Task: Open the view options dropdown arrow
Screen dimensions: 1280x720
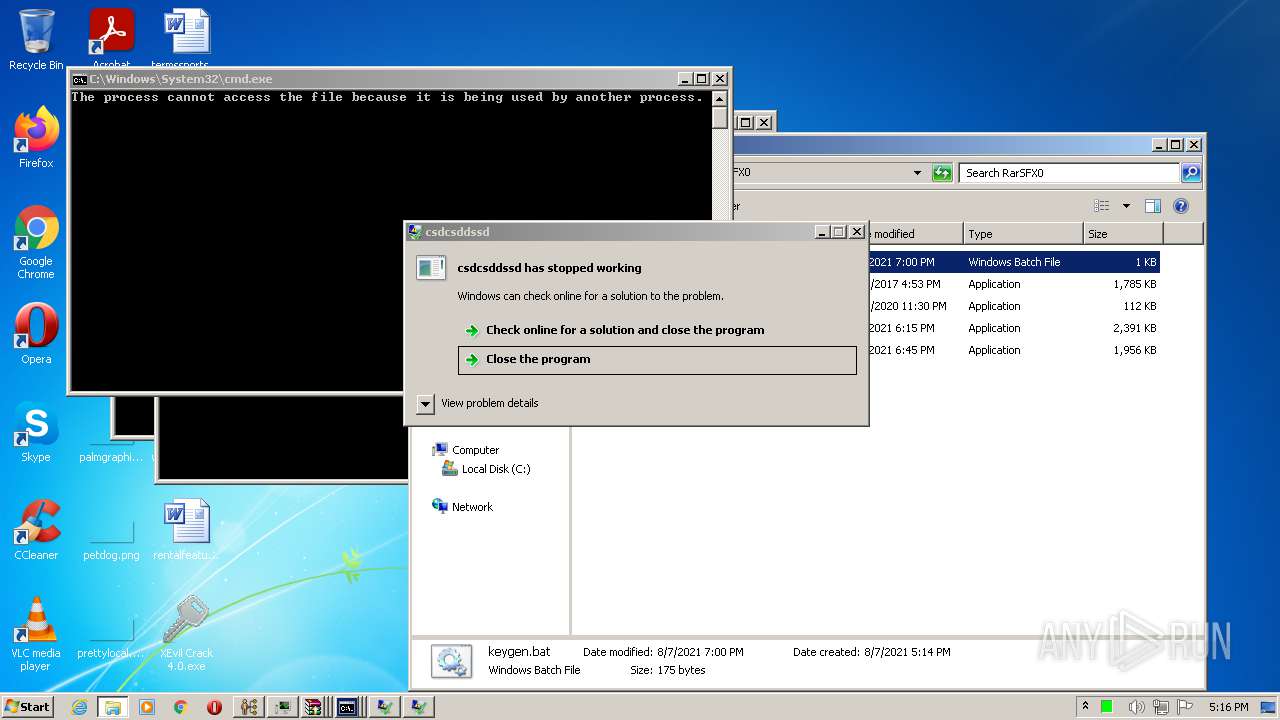Action: [1126, 206]
